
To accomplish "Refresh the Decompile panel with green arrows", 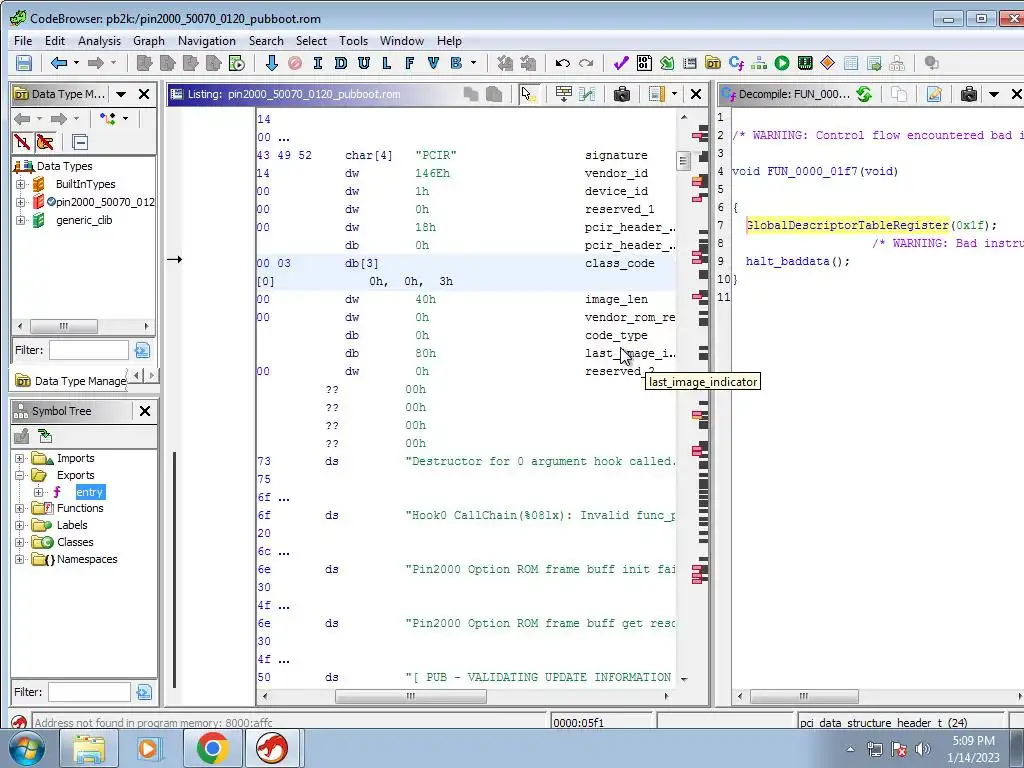I will point(864,94).
